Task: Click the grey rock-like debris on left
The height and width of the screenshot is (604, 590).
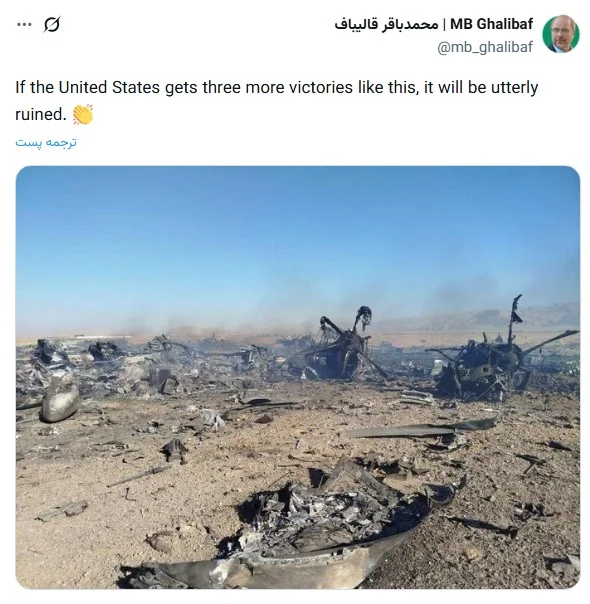Action: (60, 401)
